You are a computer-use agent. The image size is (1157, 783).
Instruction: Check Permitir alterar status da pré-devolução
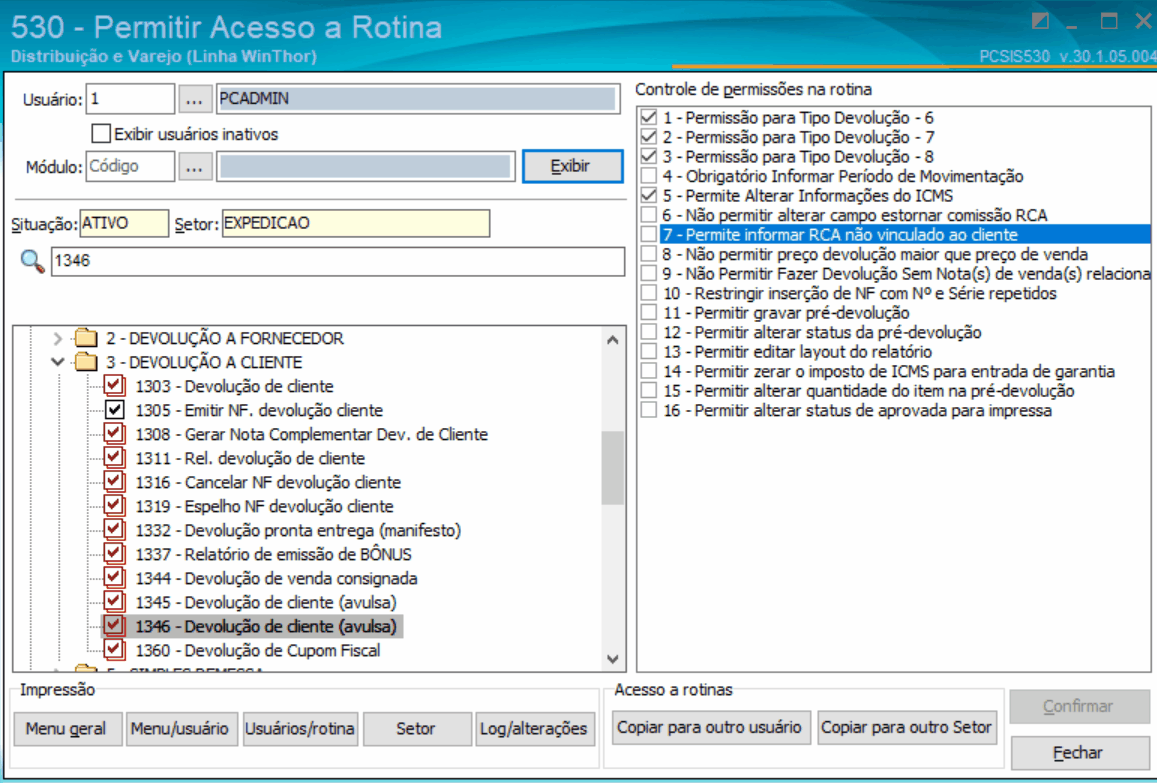point(649,332)
